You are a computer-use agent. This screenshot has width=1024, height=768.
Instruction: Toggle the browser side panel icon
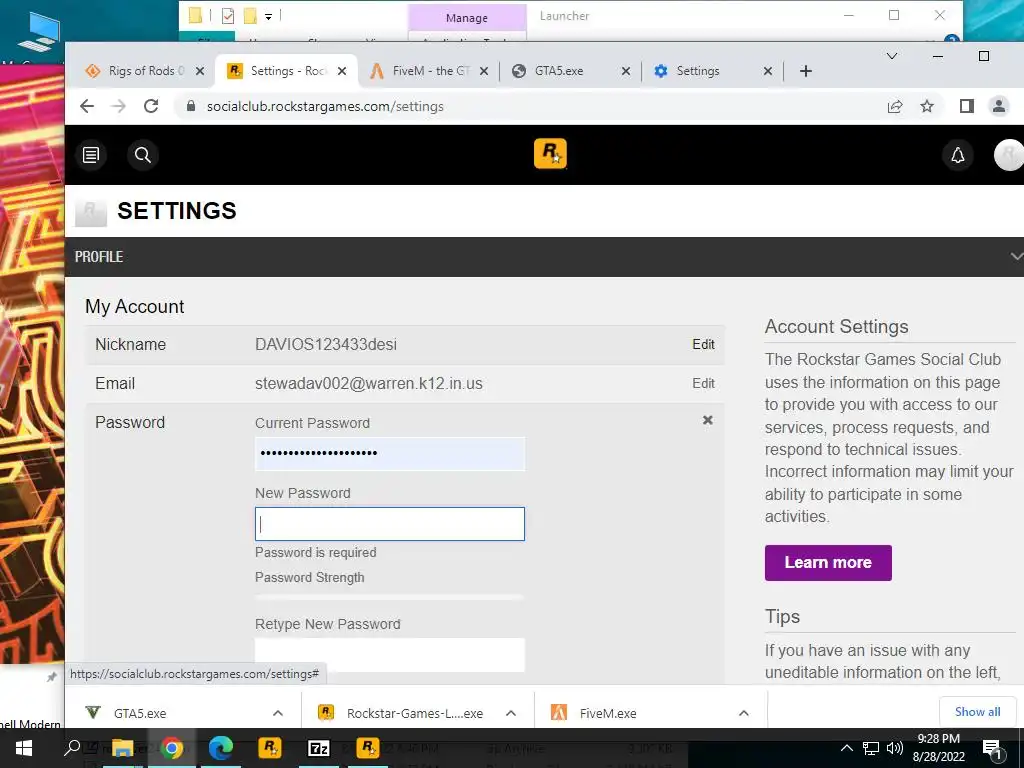point(967,106)
